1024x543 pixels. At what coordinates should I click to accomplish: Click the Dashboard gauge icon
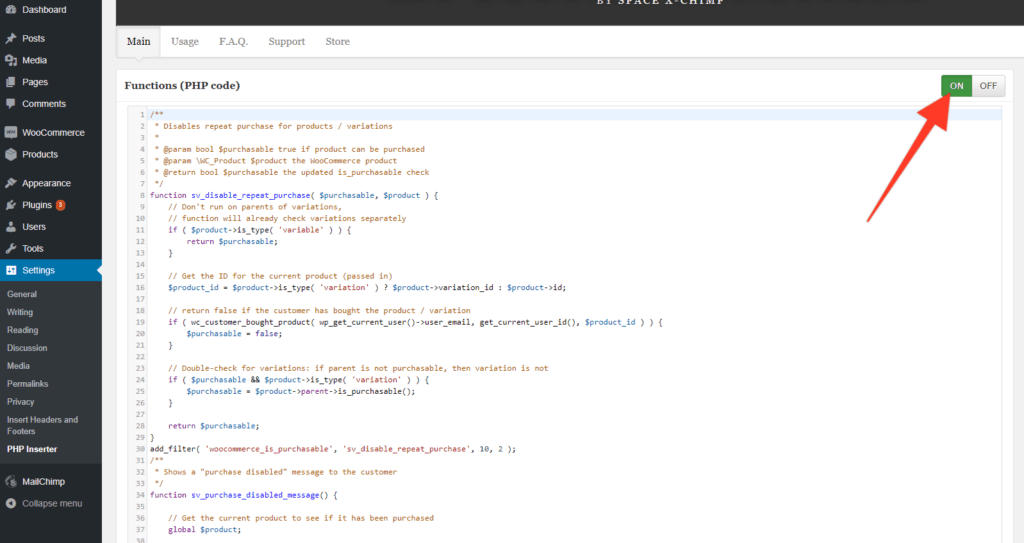(11, 10)
